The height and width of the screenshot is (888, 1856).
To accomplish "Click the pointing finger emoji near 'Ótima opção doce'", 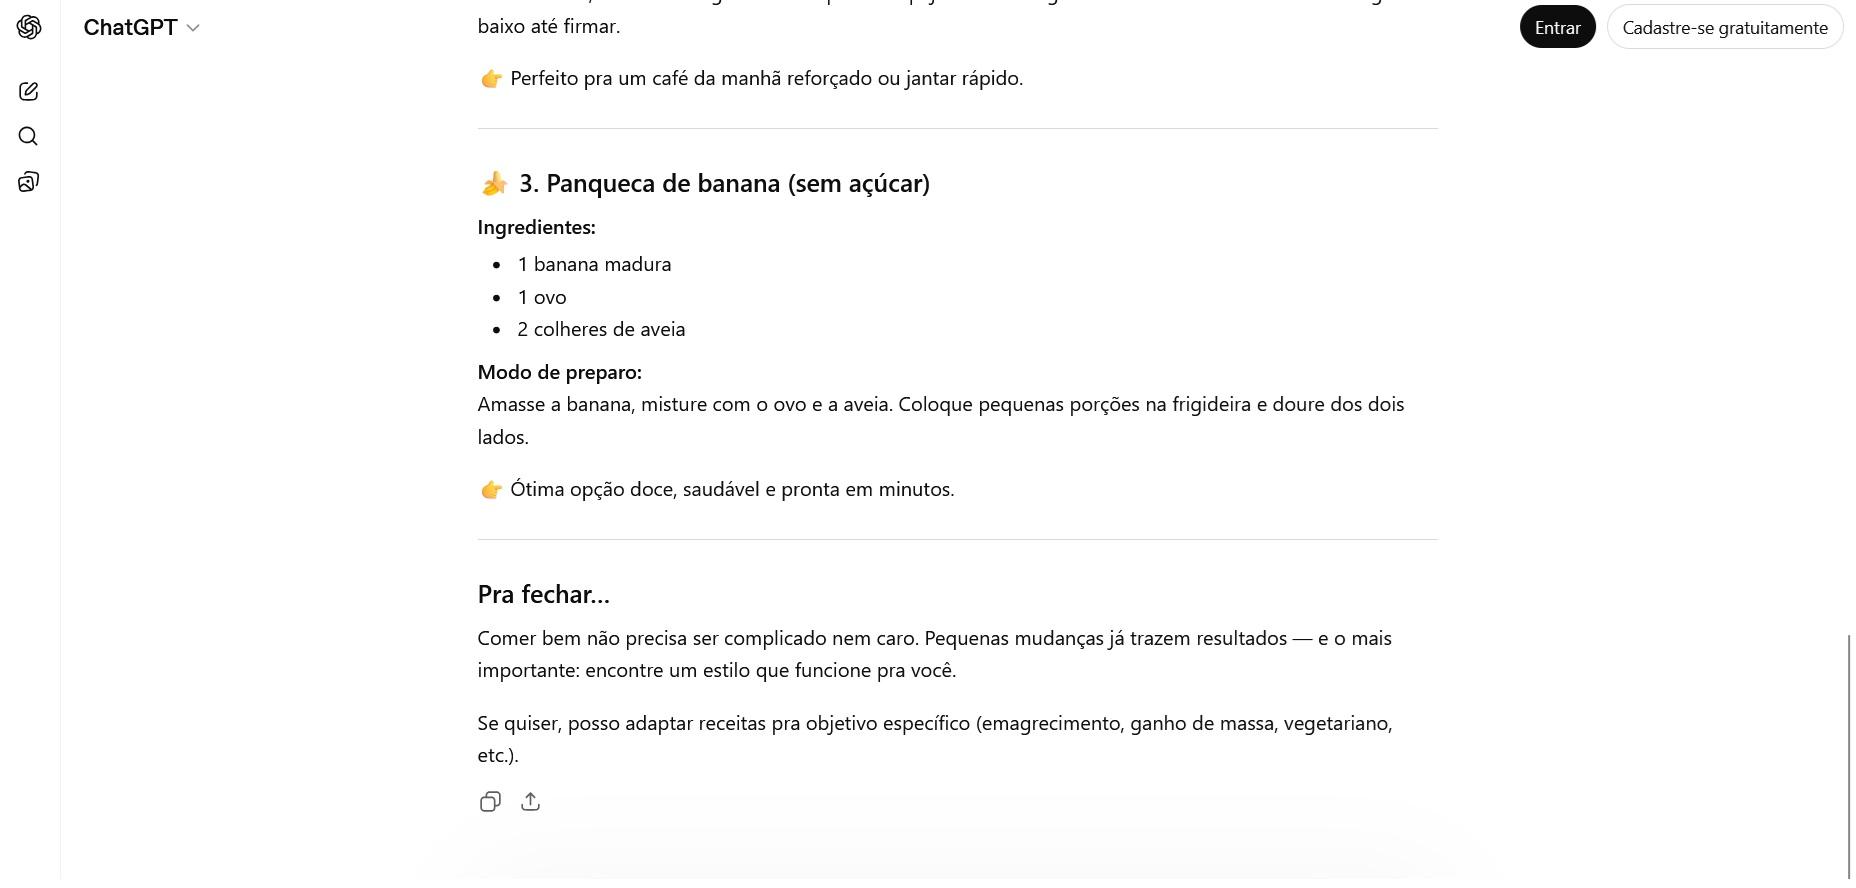I will pos(491,489).
